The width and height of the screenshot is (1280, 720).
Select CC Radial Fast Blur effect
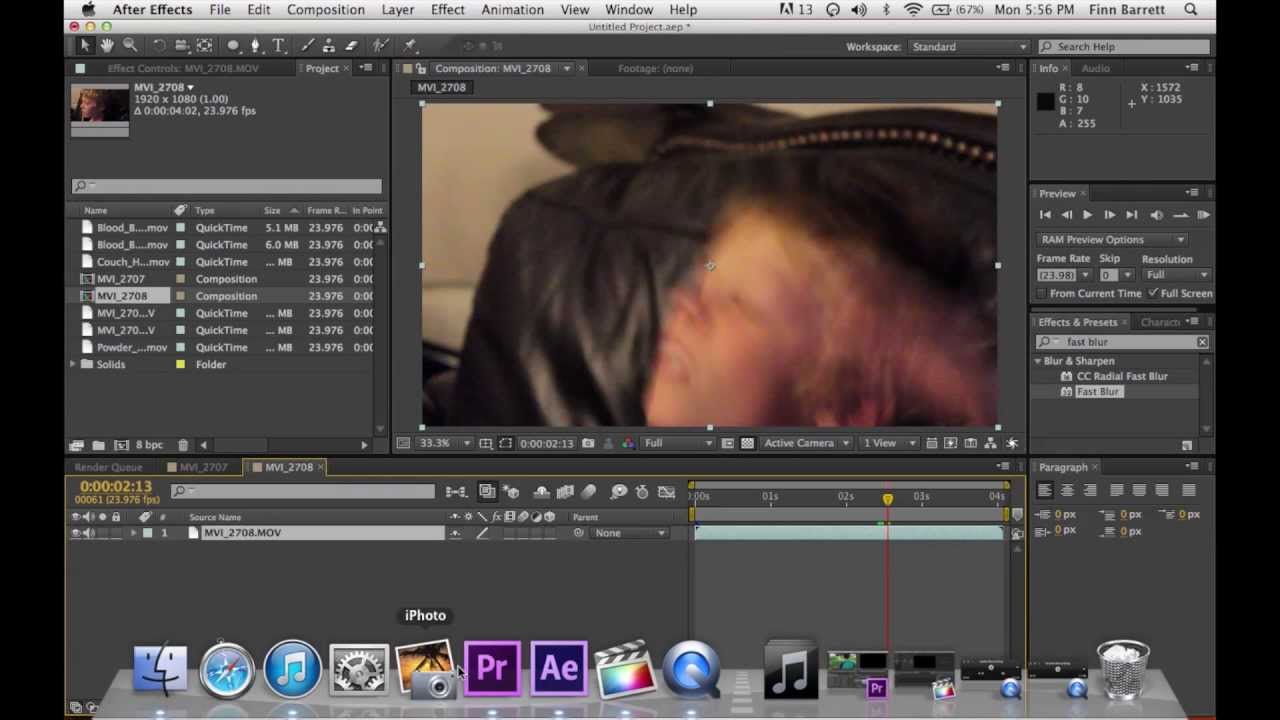pyautogui.click(x=1122, y=376)
